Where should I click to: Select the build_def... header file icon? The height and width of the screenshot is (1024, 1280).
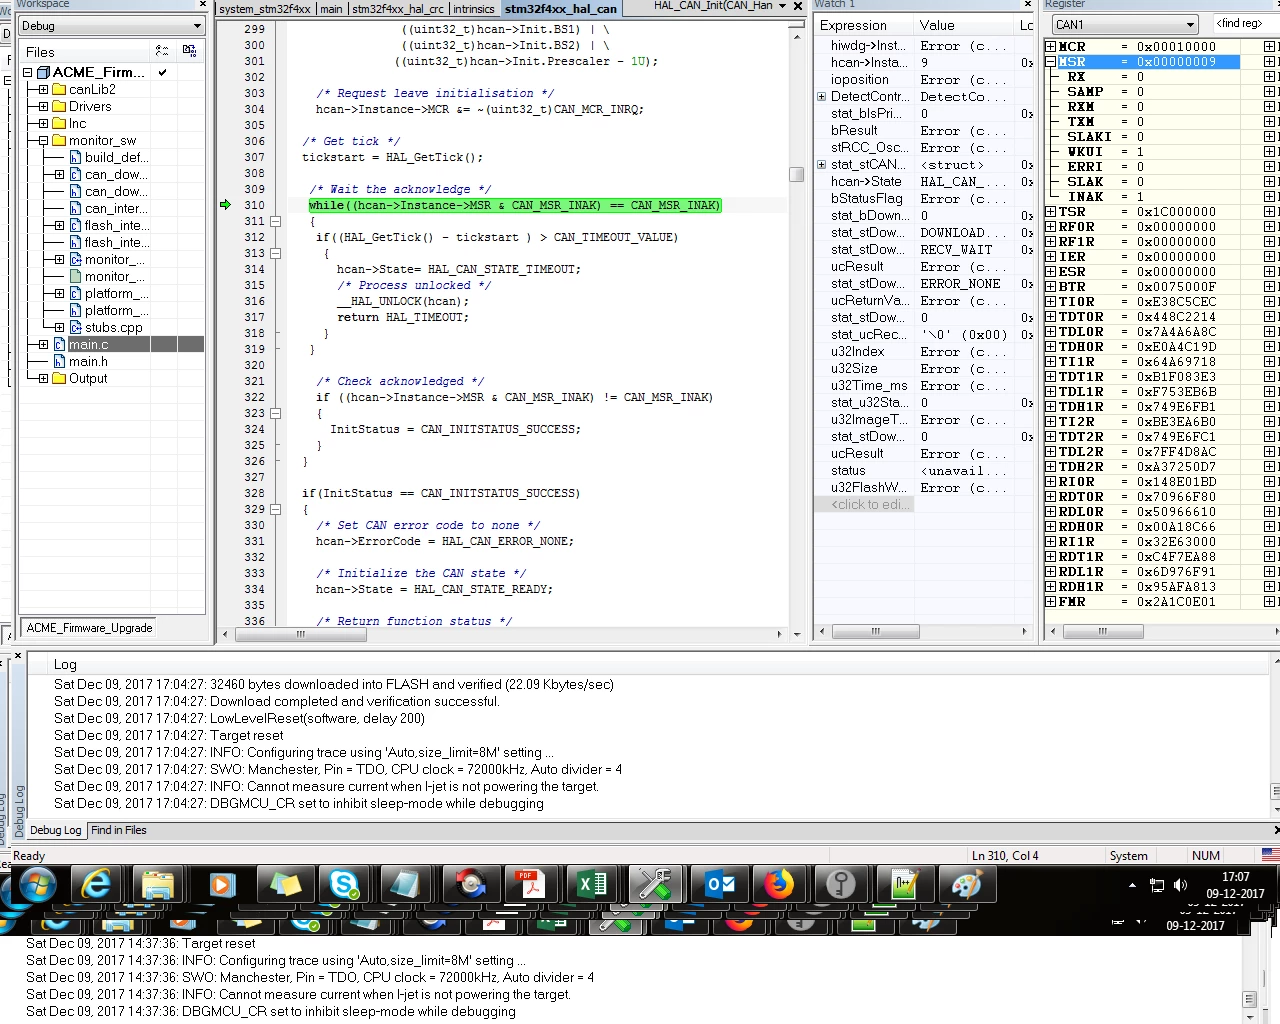(76, 157)
